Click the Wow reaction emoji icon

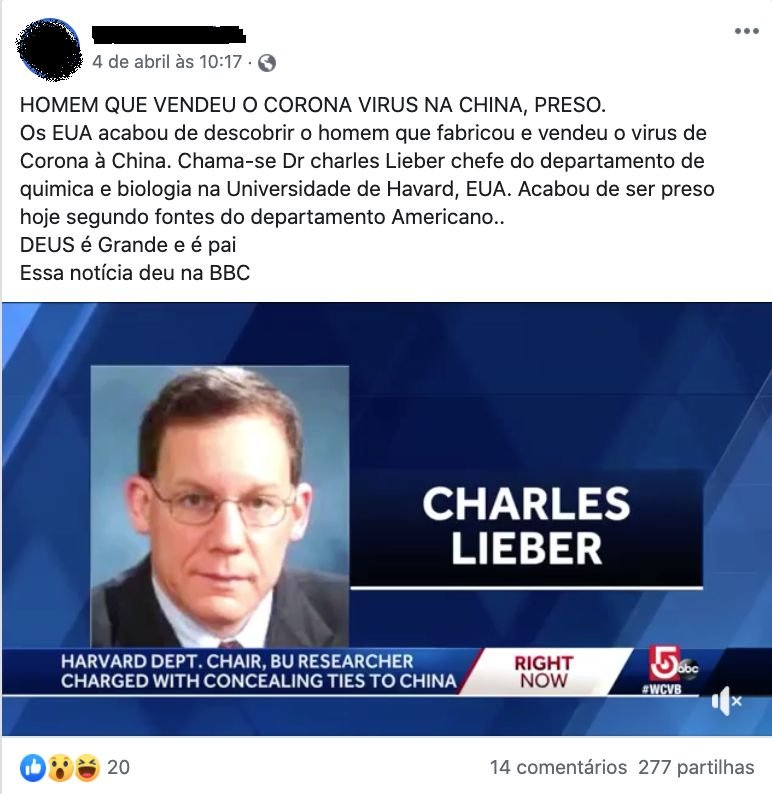[60, 768]
